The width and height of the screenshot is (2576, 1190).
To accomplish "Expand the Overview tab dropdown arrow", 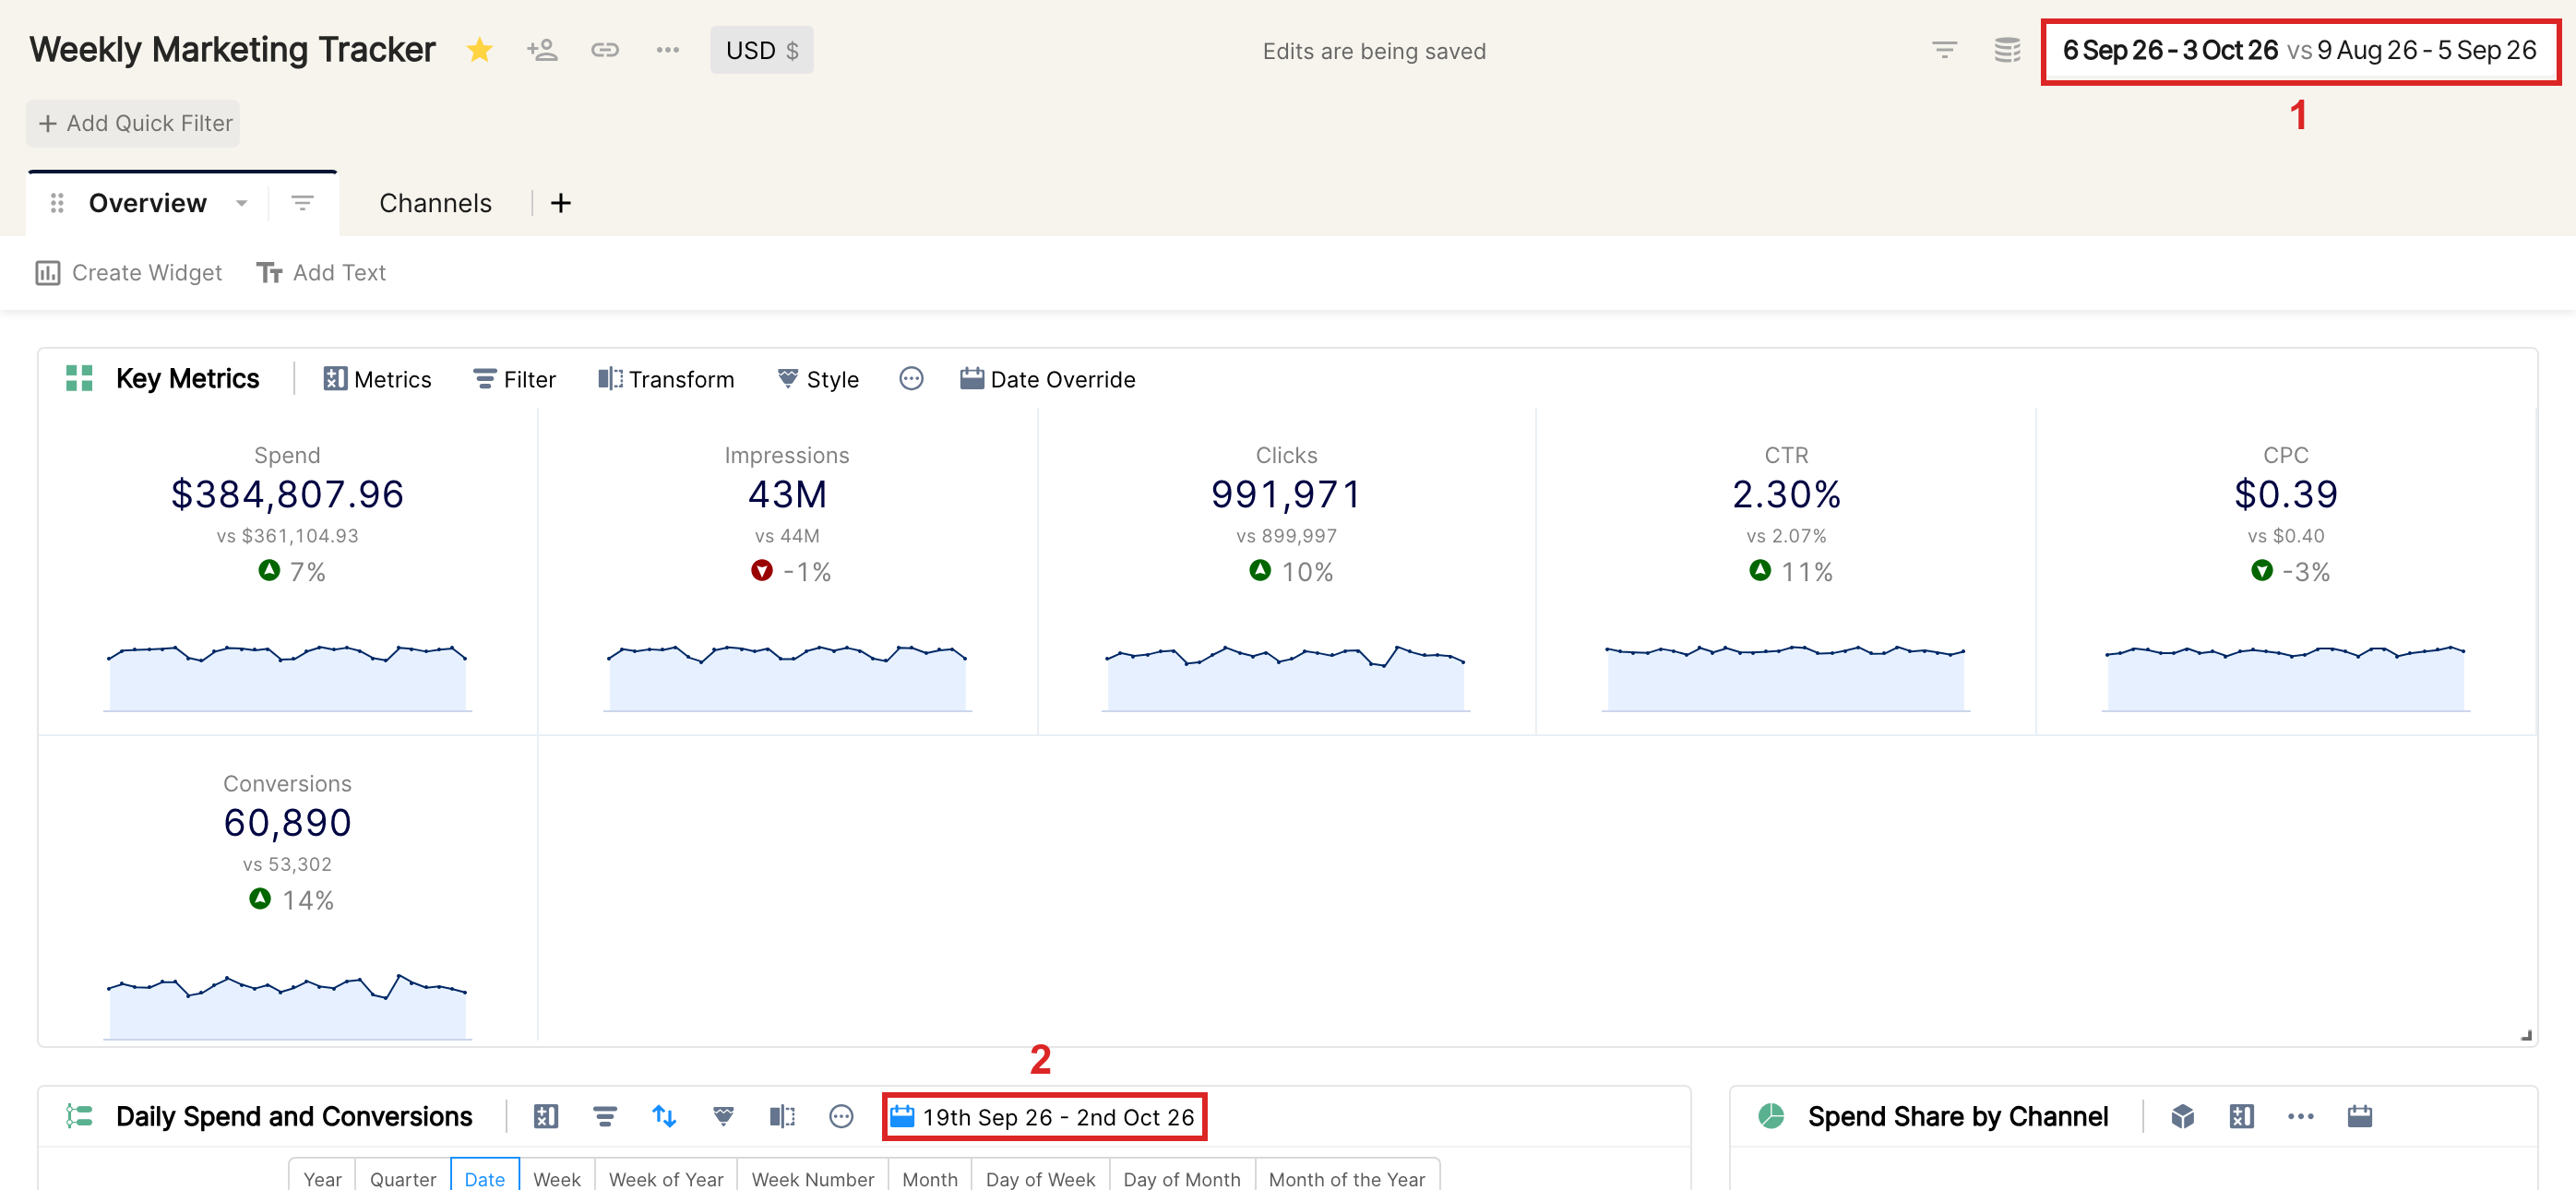I will [241, 203].
